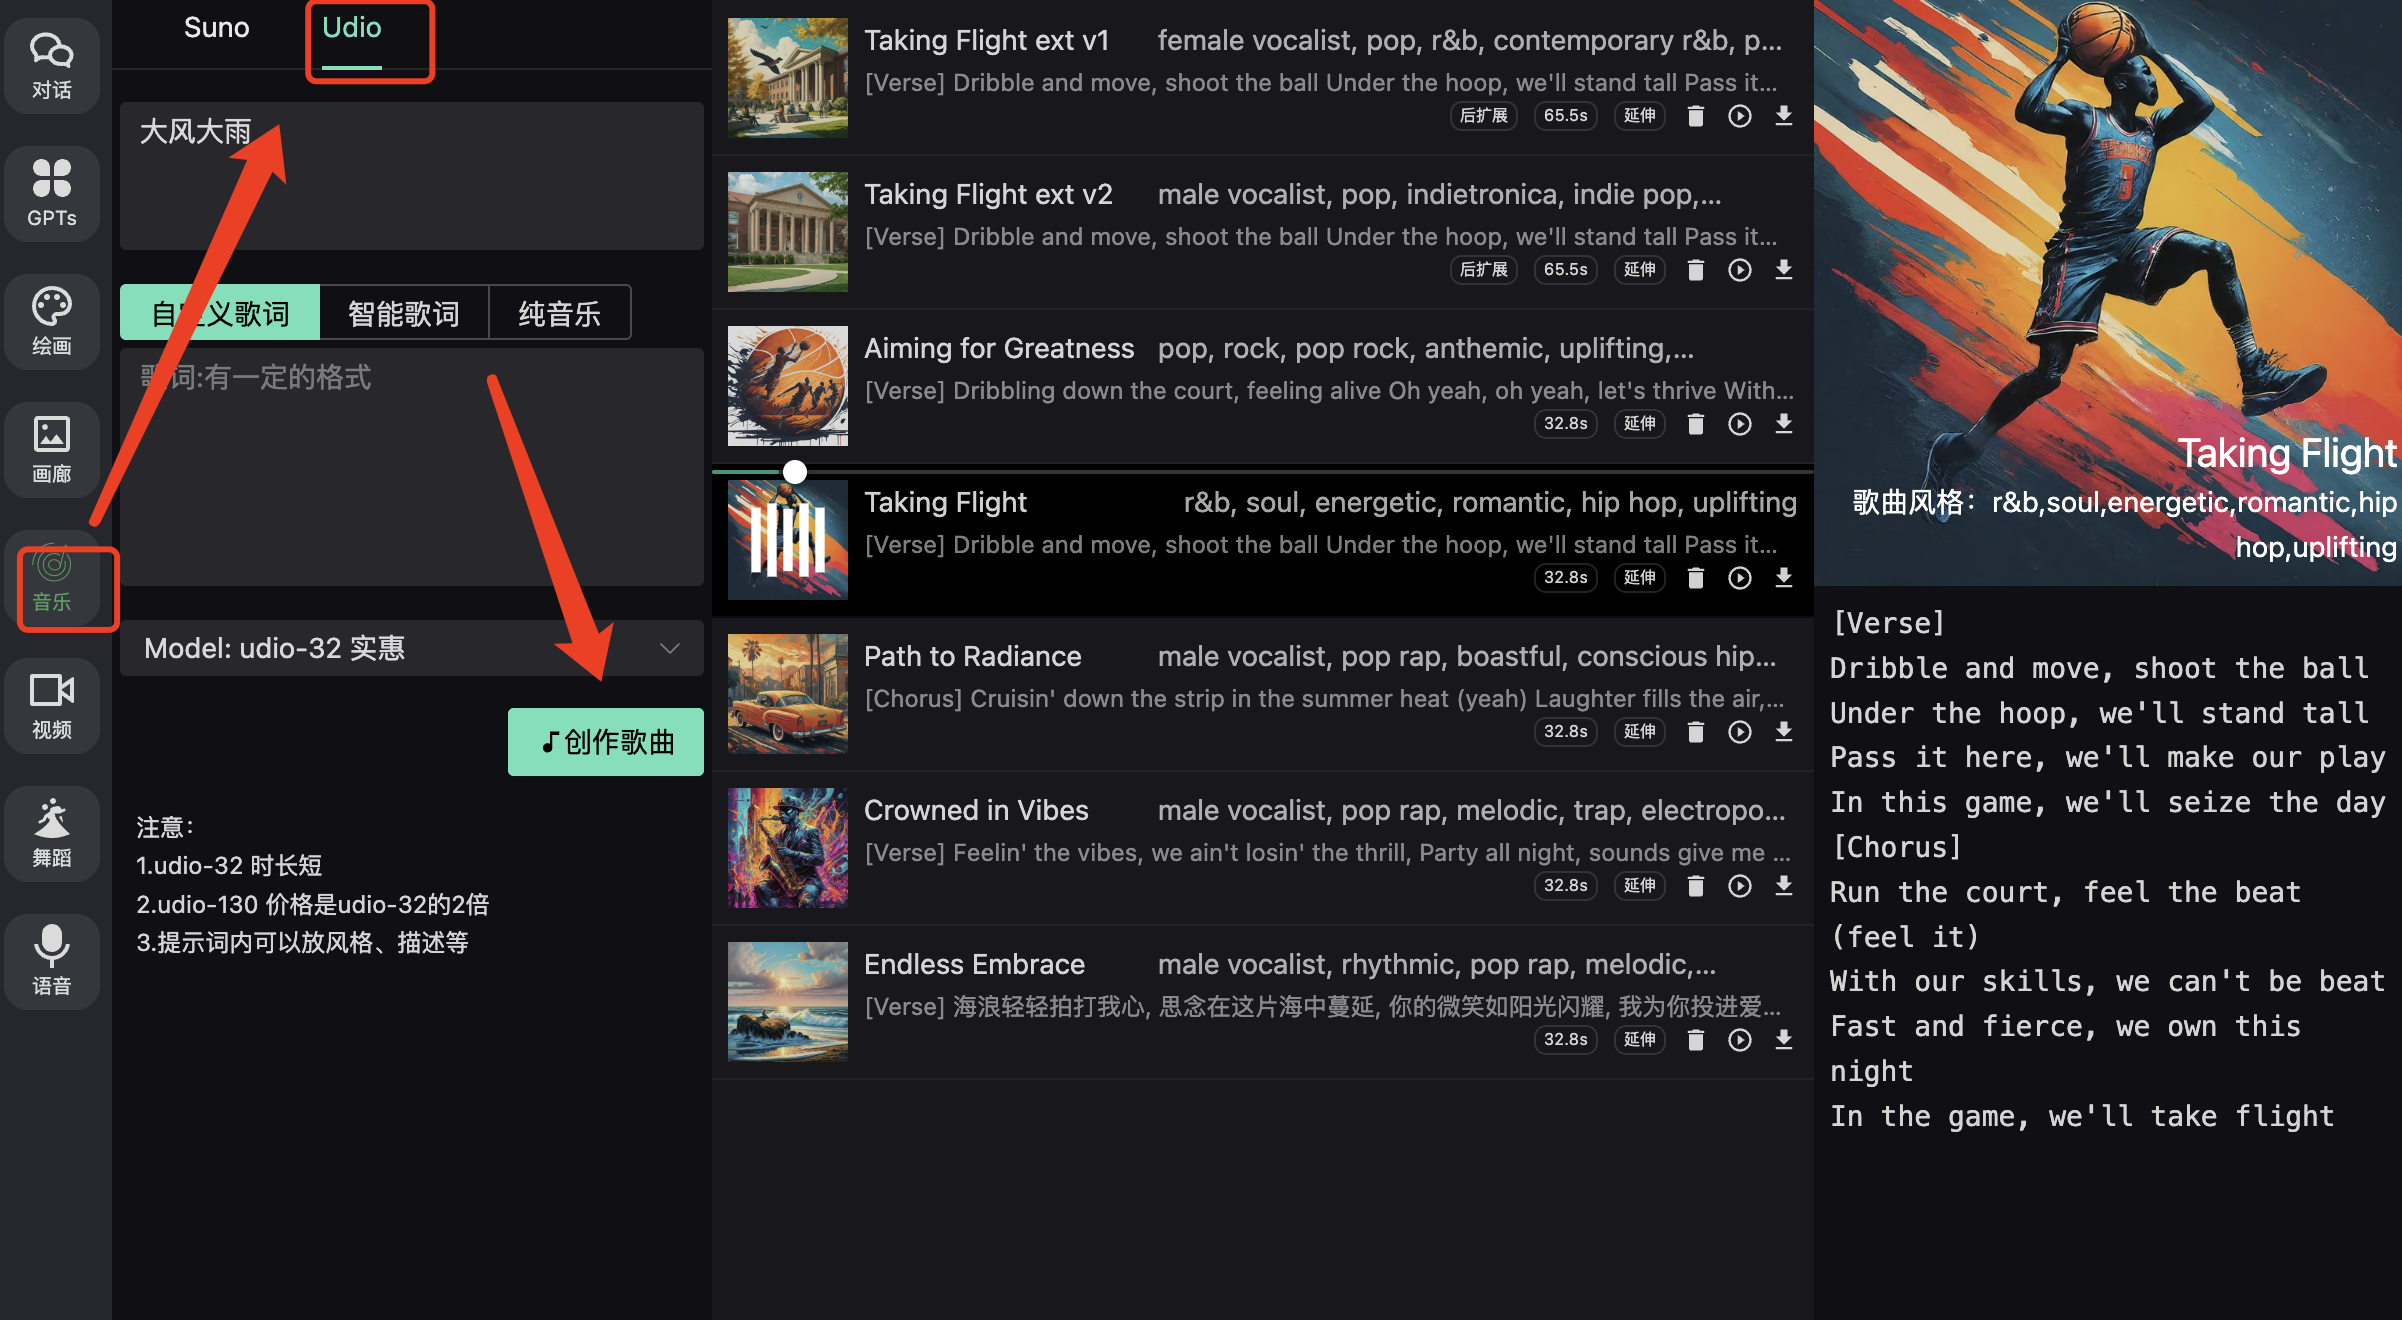Screen dimensions: 2402x1320
Task: Switch to 智能歌词 smart lyrics mode
Action: pos(404,313)
